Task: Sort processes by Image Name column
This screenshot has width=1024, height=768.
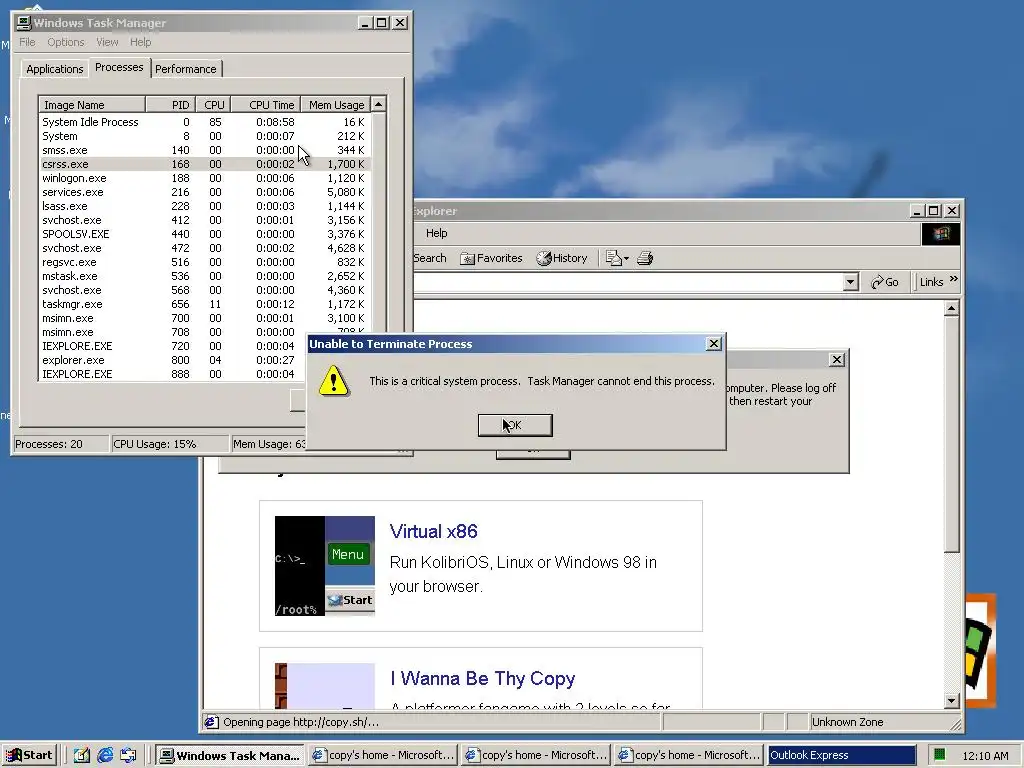Action: [x=91, y=104]
